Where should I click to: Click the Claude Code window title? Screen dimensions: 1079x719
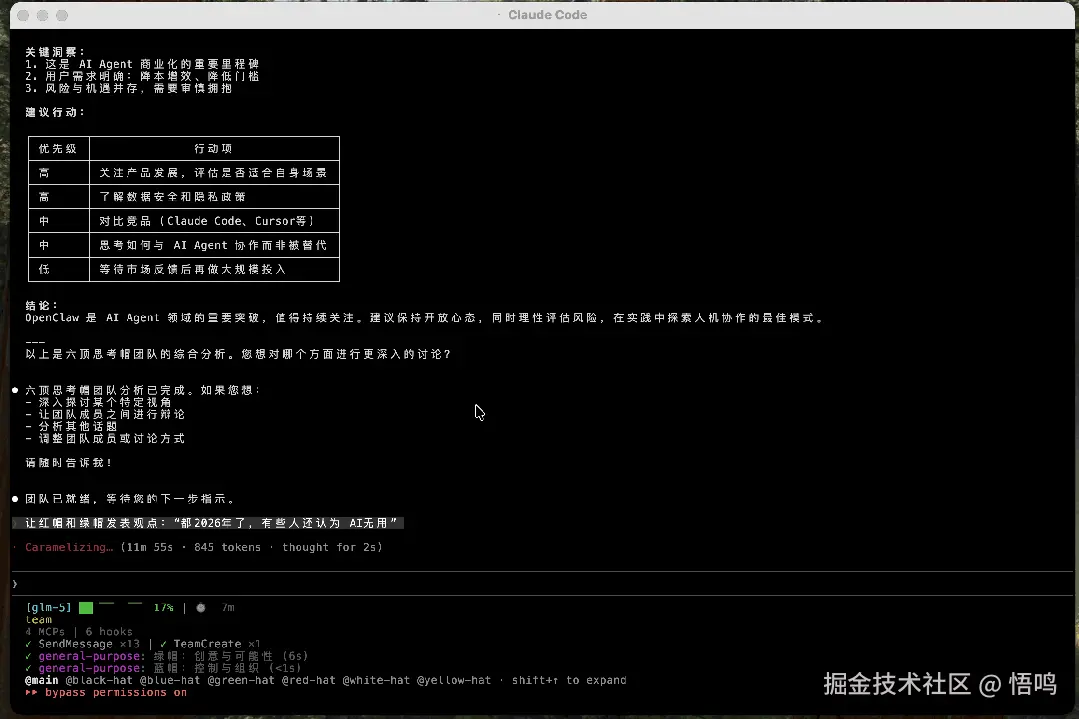coord(547,14)
